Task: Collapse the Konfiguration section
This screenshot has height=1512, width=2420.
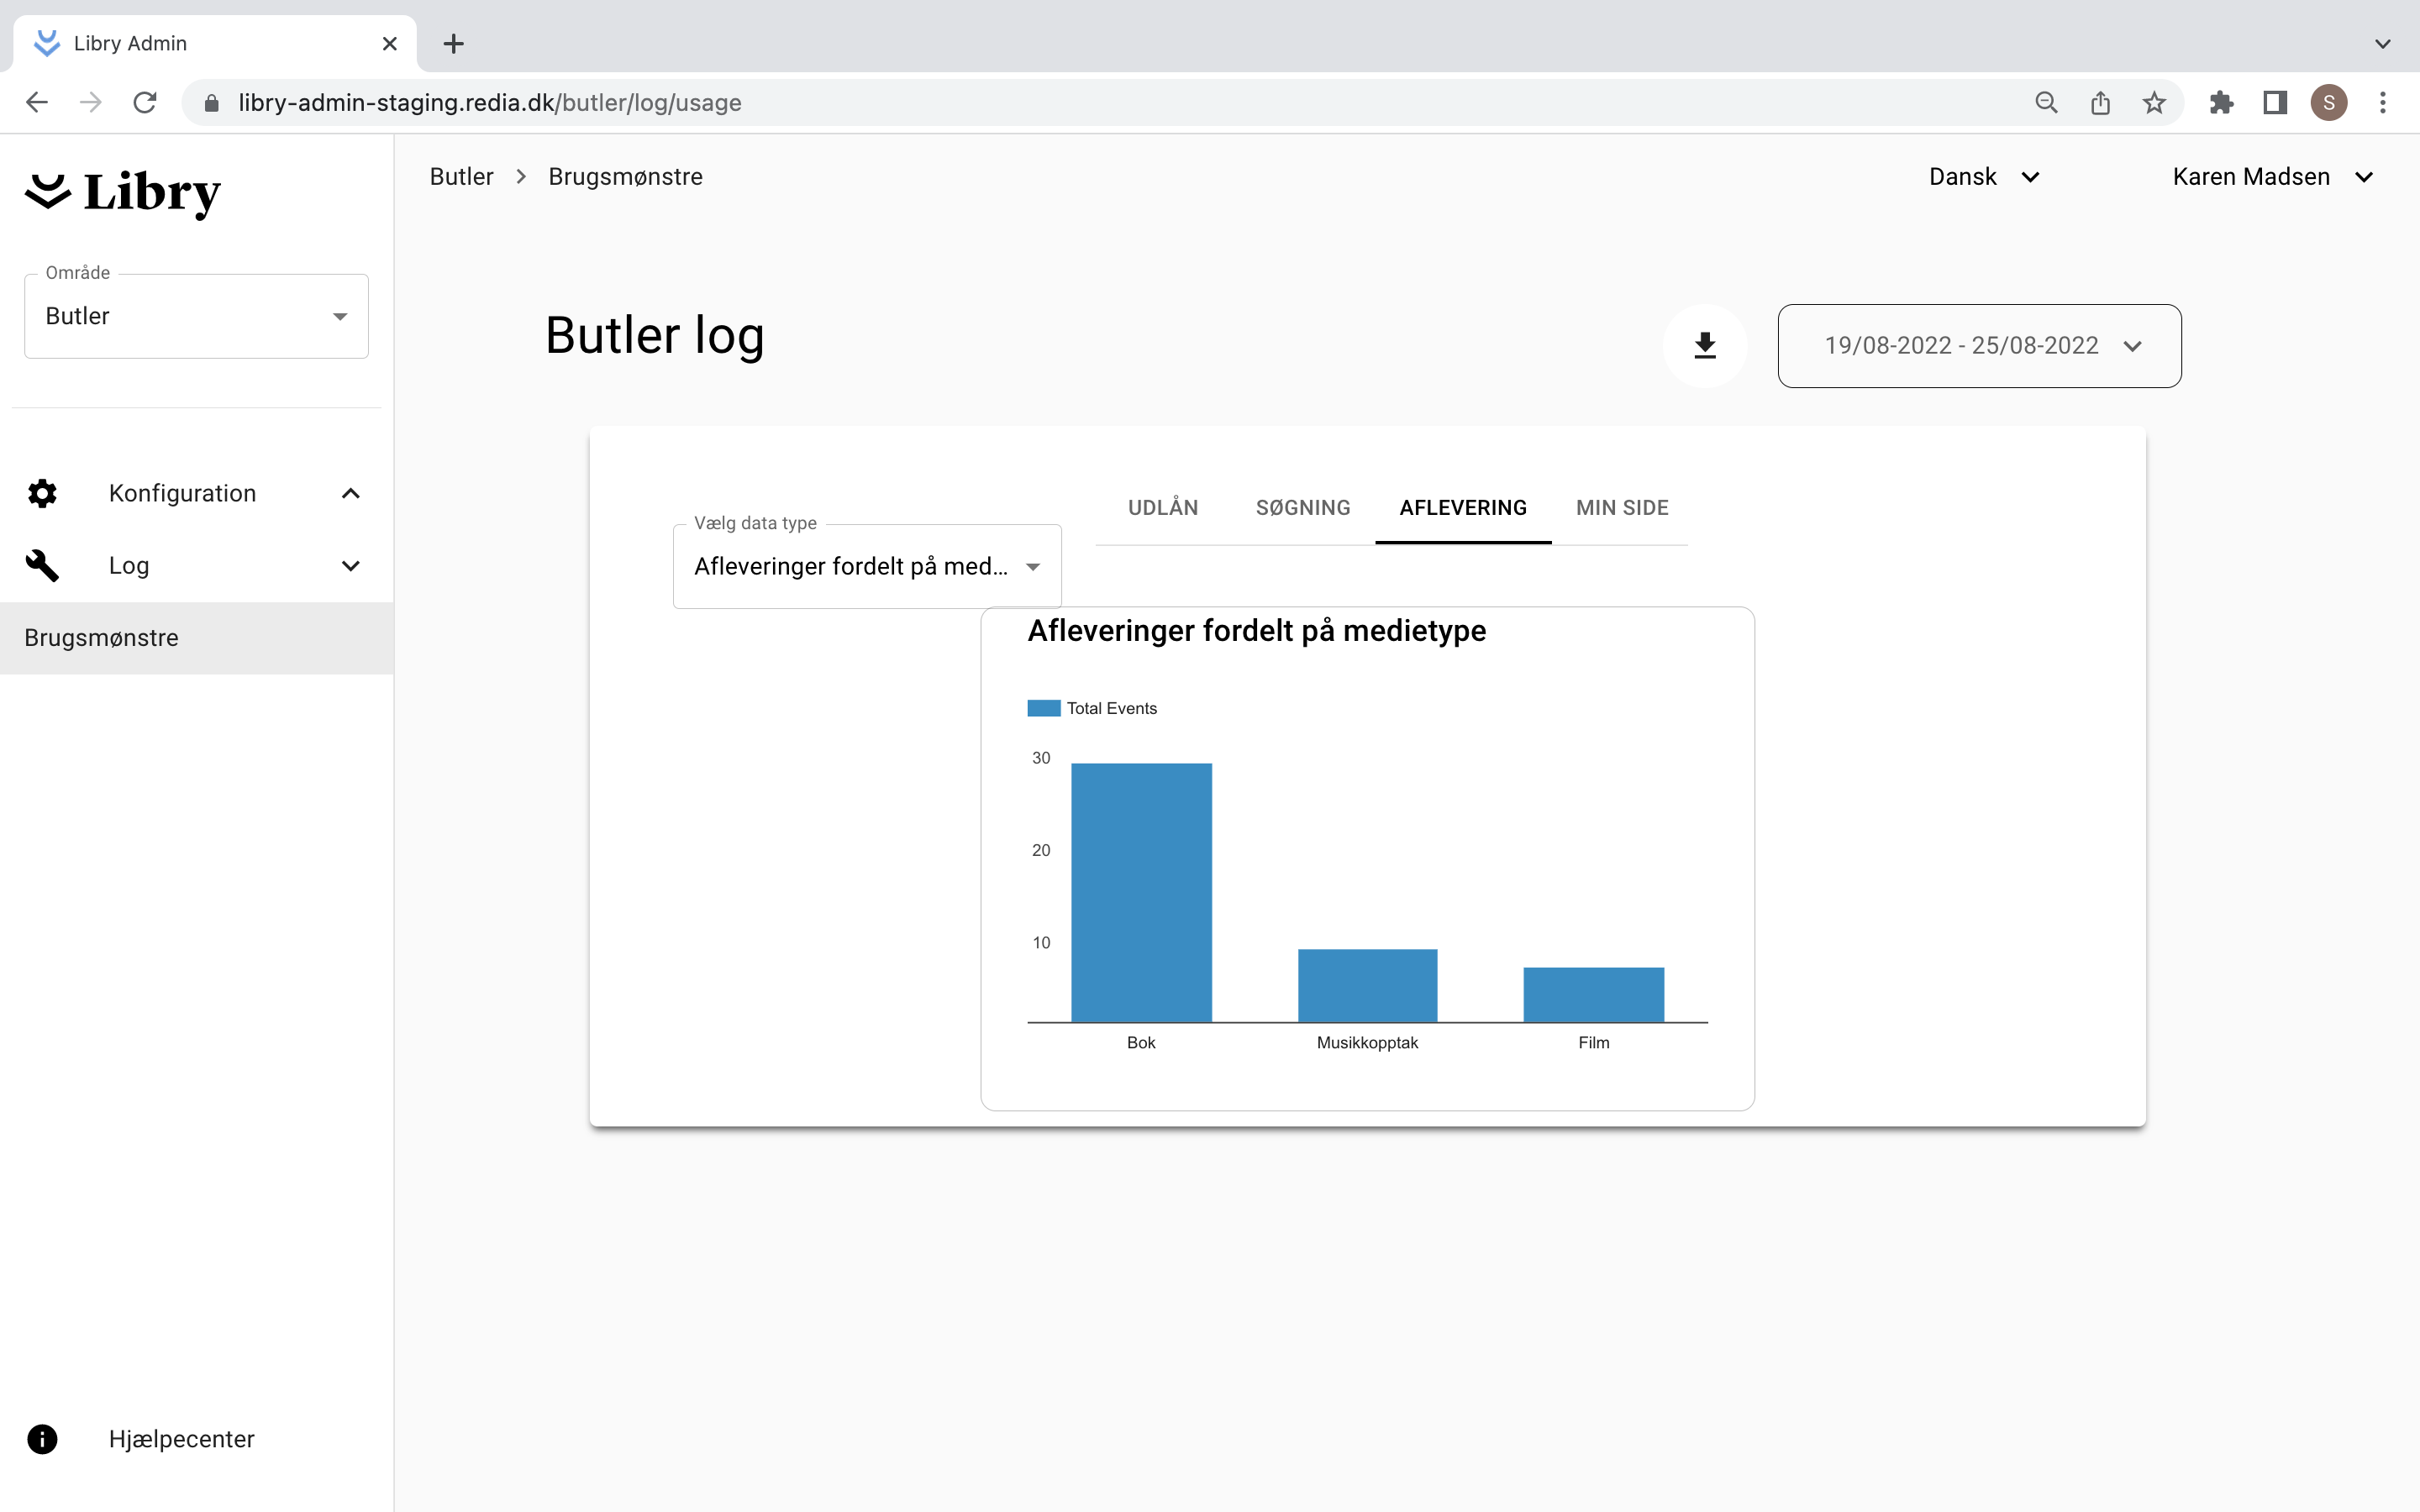Action: tap(350, 493)
